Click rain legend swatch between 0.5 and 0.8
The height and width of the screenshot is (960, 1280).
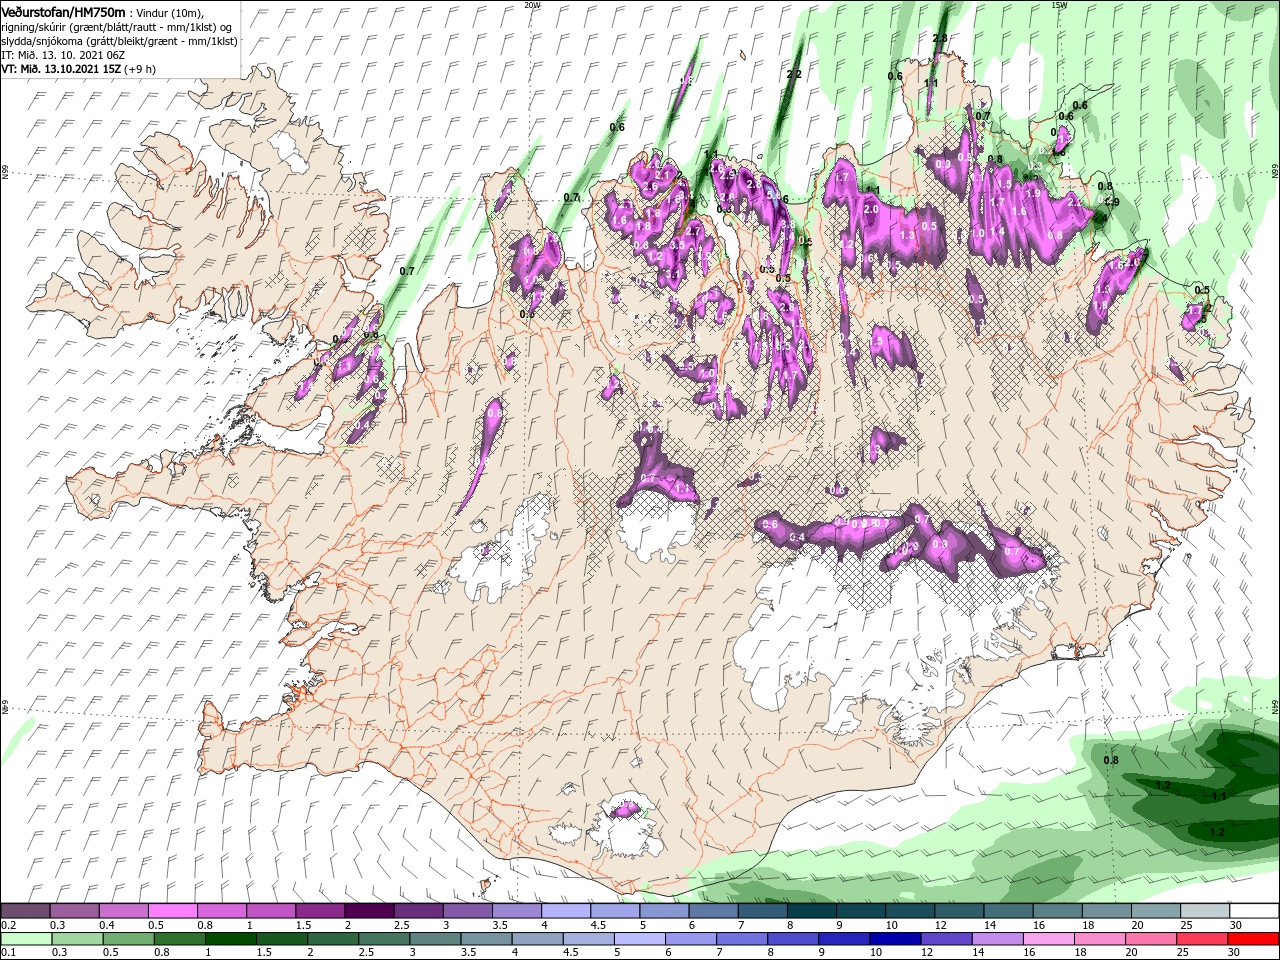pos(128,939)
